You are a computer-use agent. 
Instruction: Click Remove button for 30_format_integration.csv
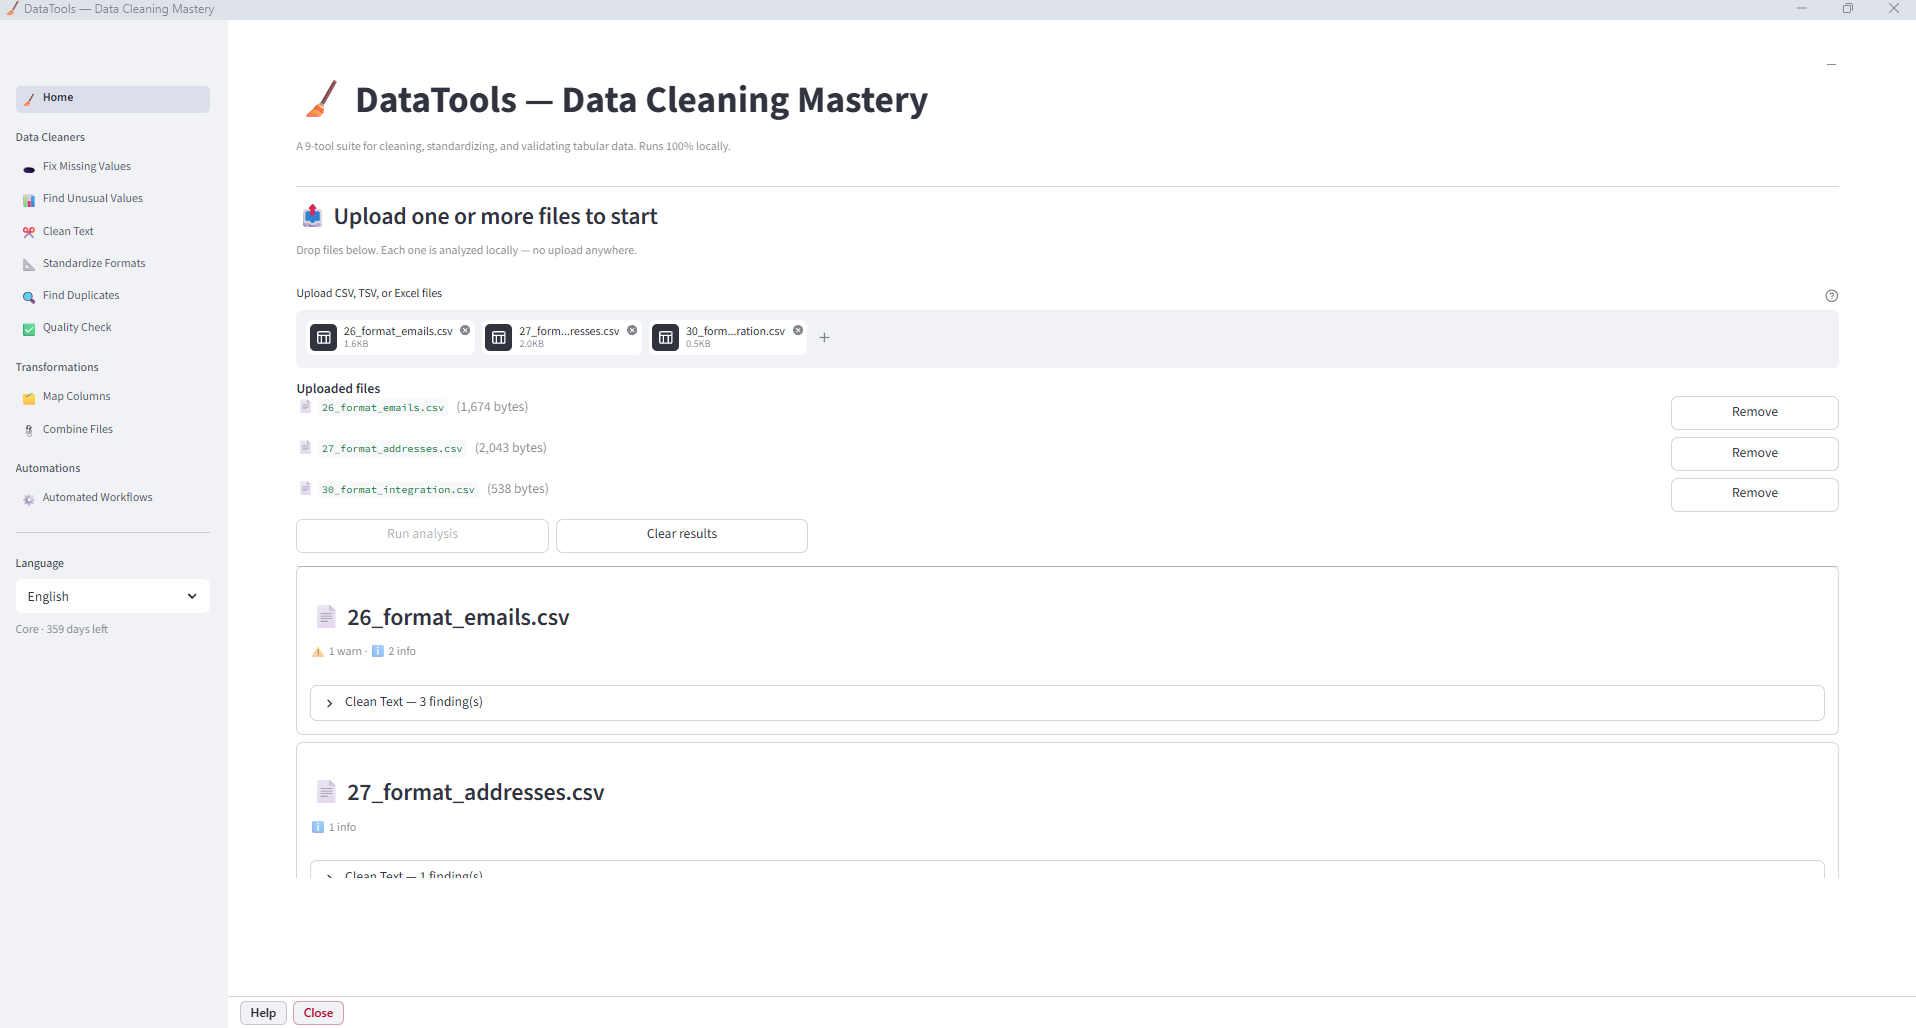coord(1754,494)
